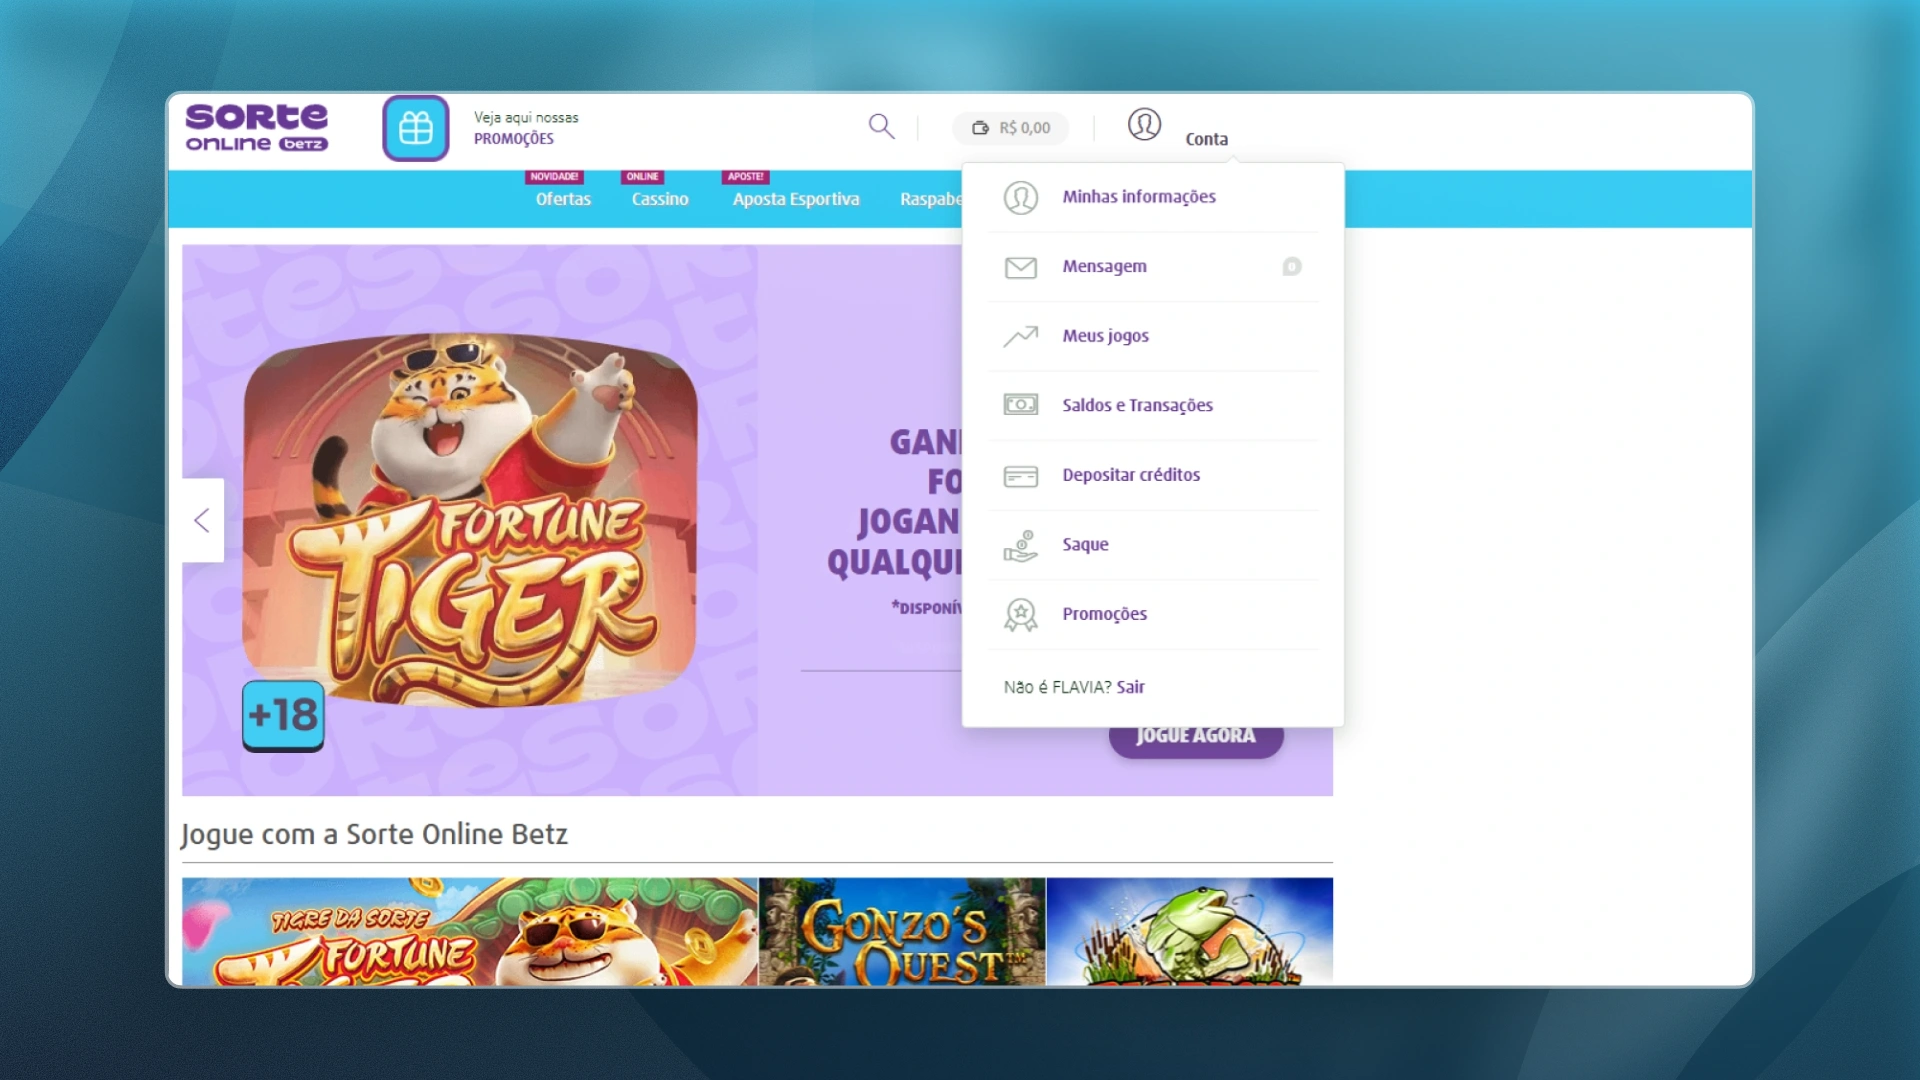
Task: Open the frog game thumbnail
Action: pos(1190,932)
